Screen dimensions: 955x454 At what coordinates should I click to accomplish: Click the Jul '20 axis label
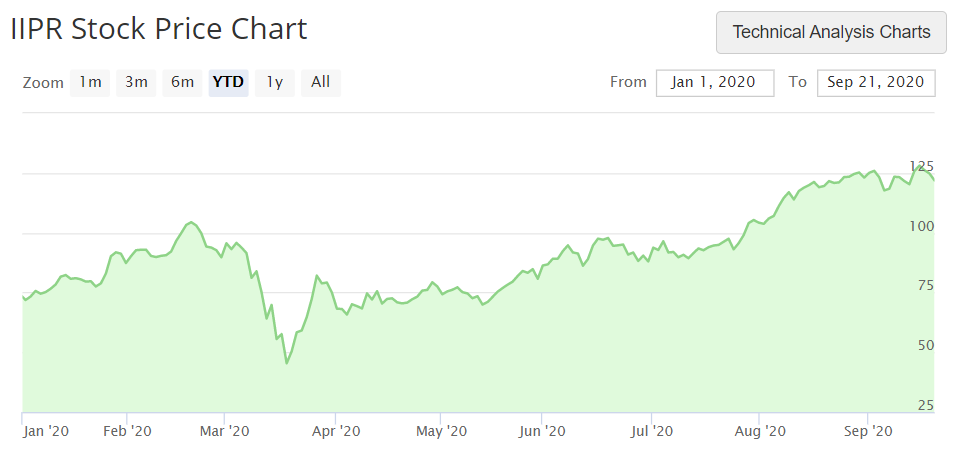[652, 431]
